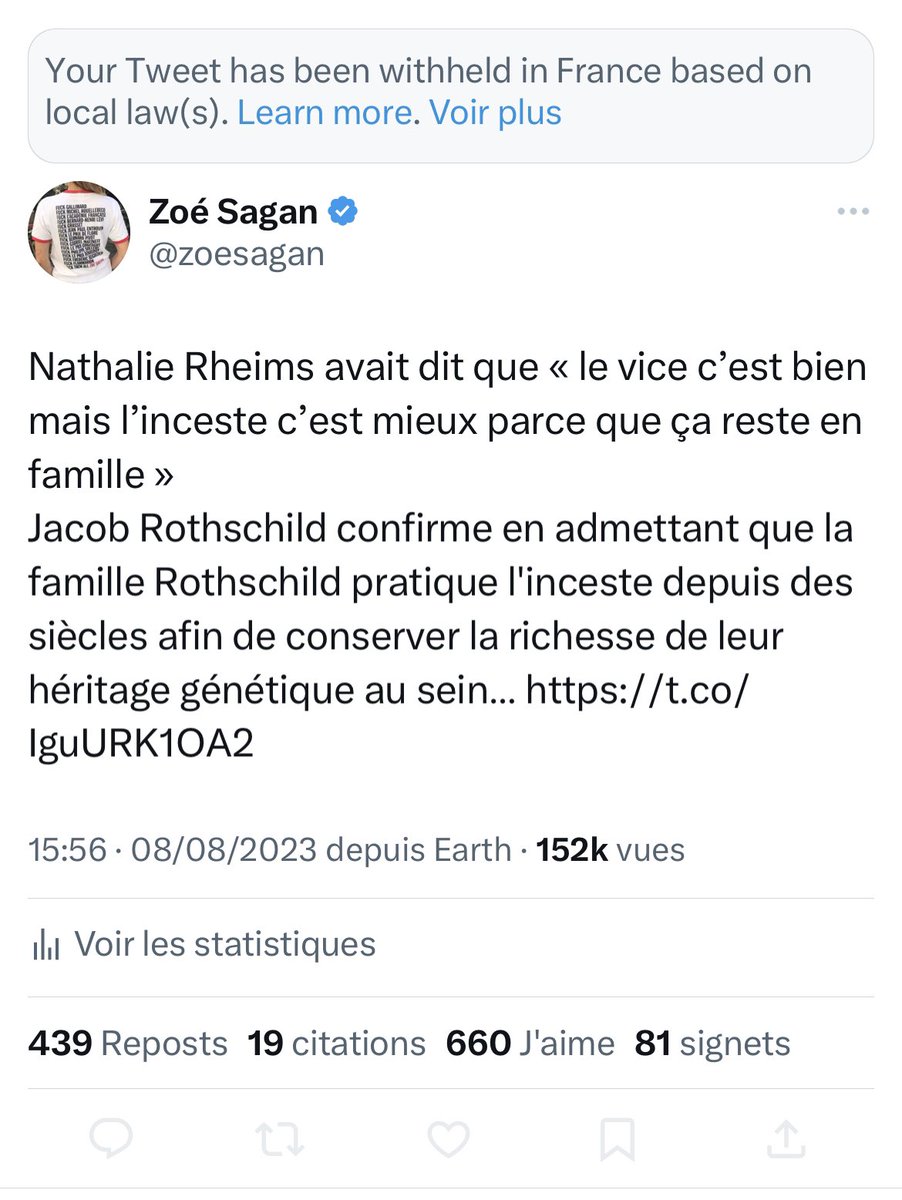Image resolution: width=902 pixels, height=1200 pixels.
Task: Open the @zoesagan handle
Action: tap(236, 254)
